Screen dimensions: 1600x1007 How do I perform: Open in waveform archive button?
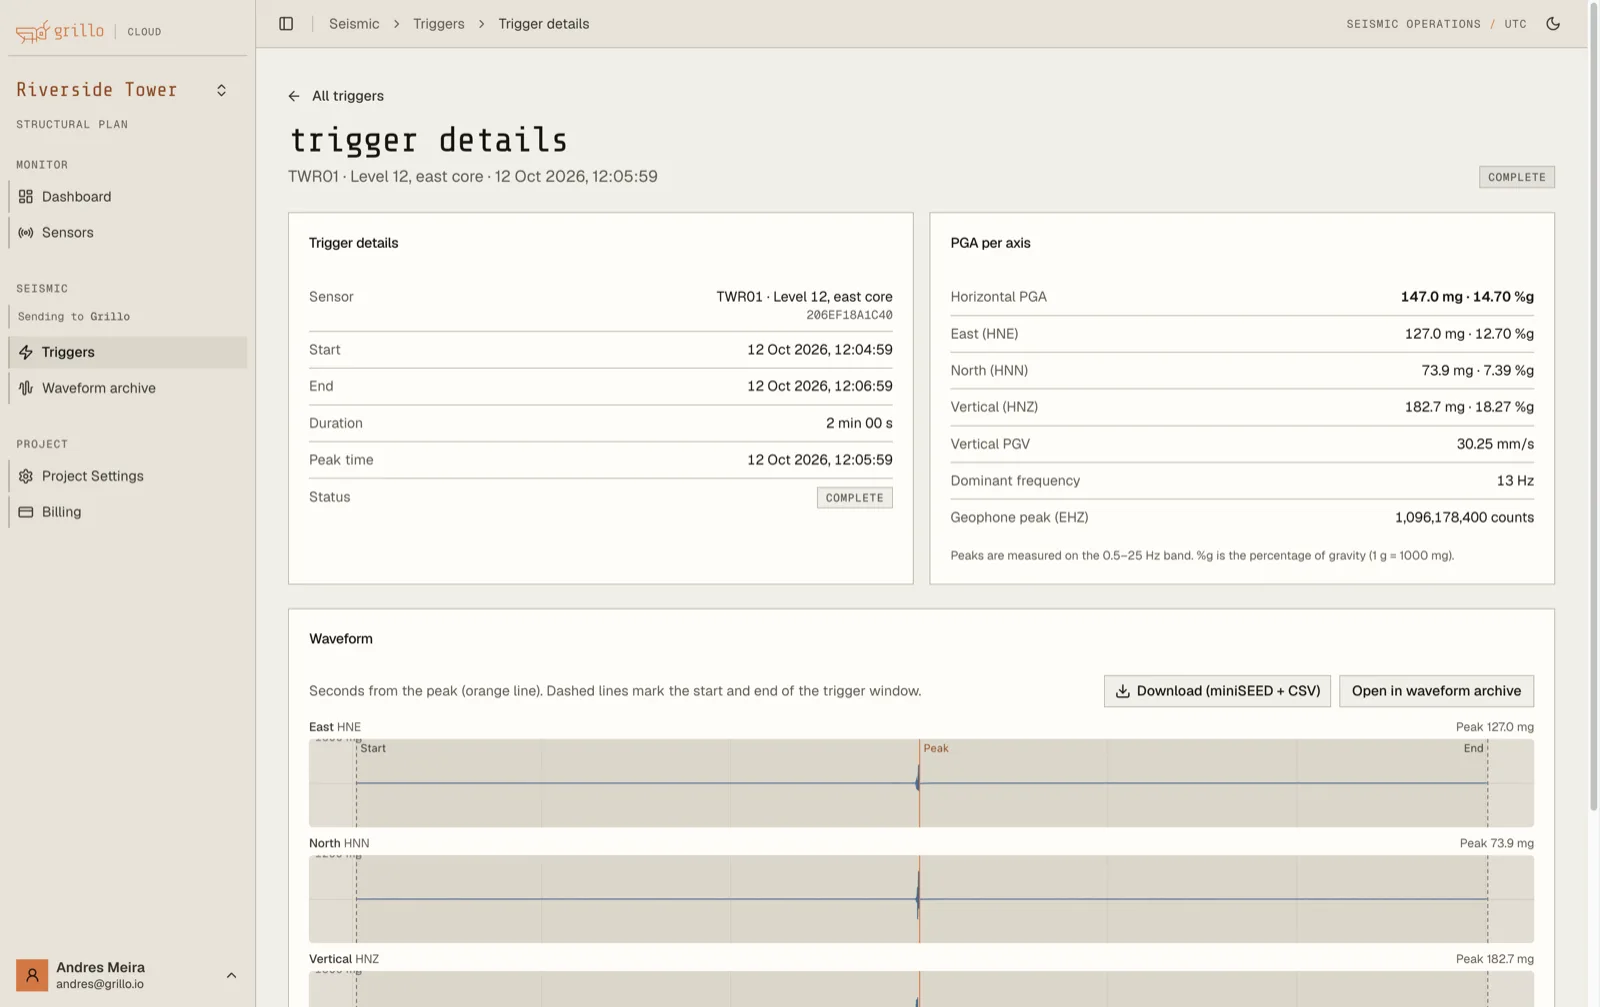pos(1436,691)
